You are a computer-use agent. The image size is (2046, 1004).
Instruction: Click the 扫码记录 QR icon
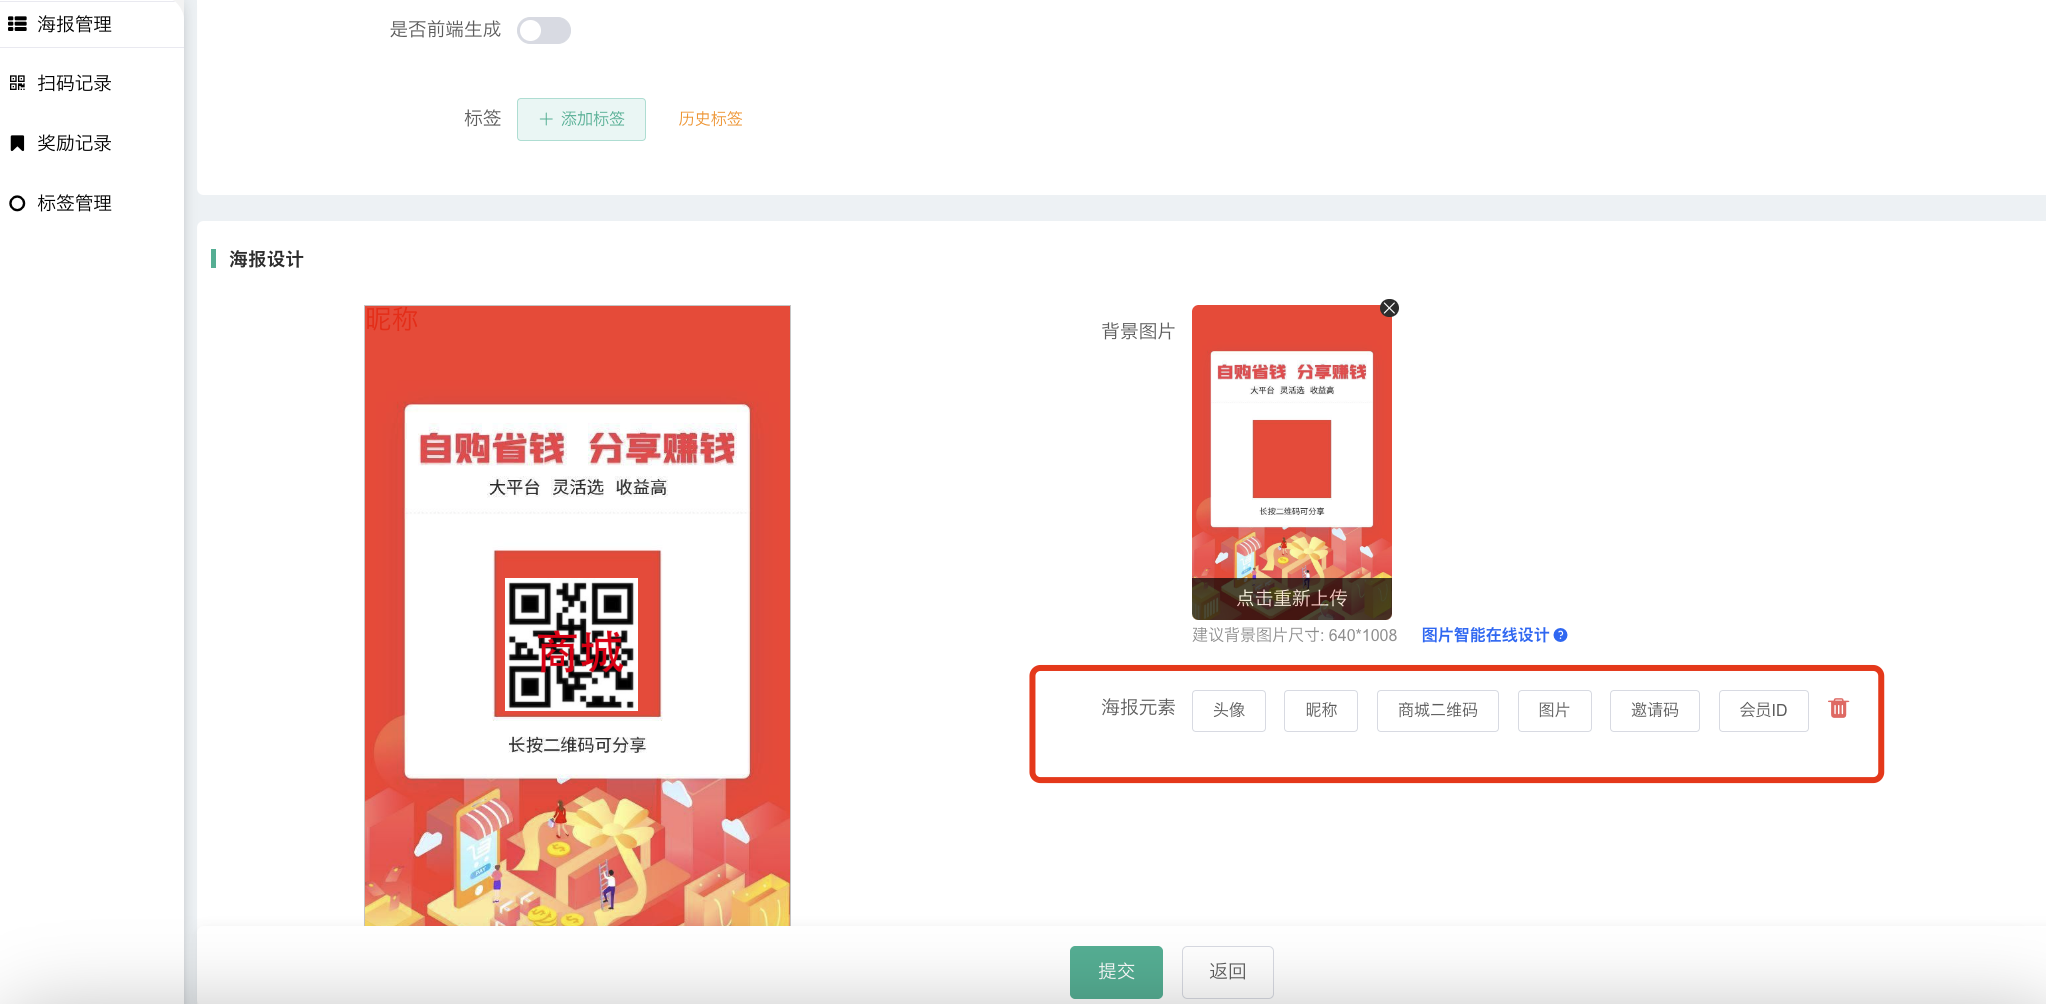(x=17, y=83)
